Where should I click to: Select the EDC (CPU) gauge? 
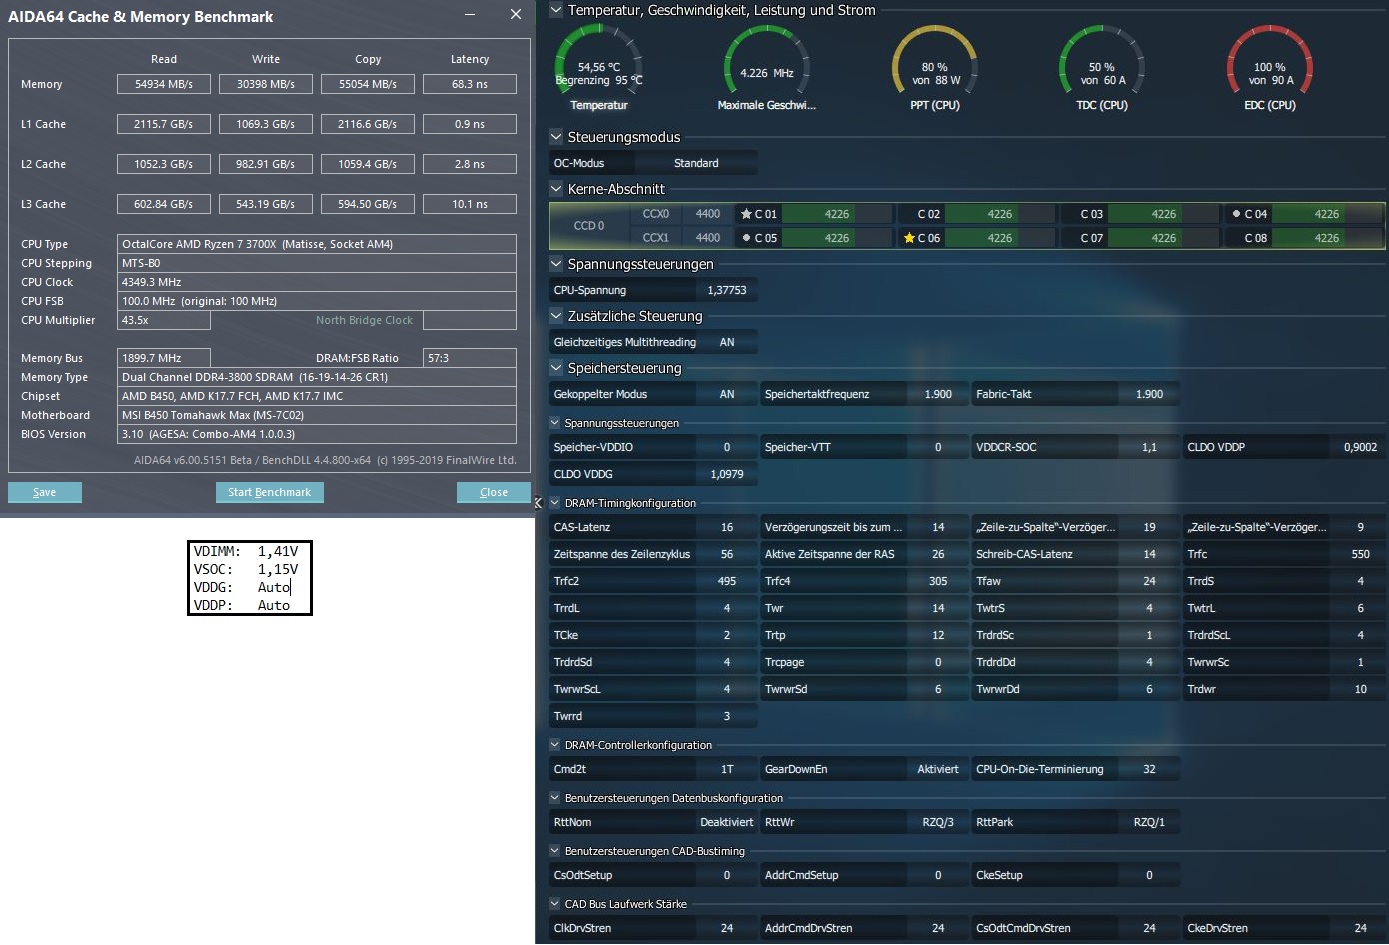coord(1270,68)
